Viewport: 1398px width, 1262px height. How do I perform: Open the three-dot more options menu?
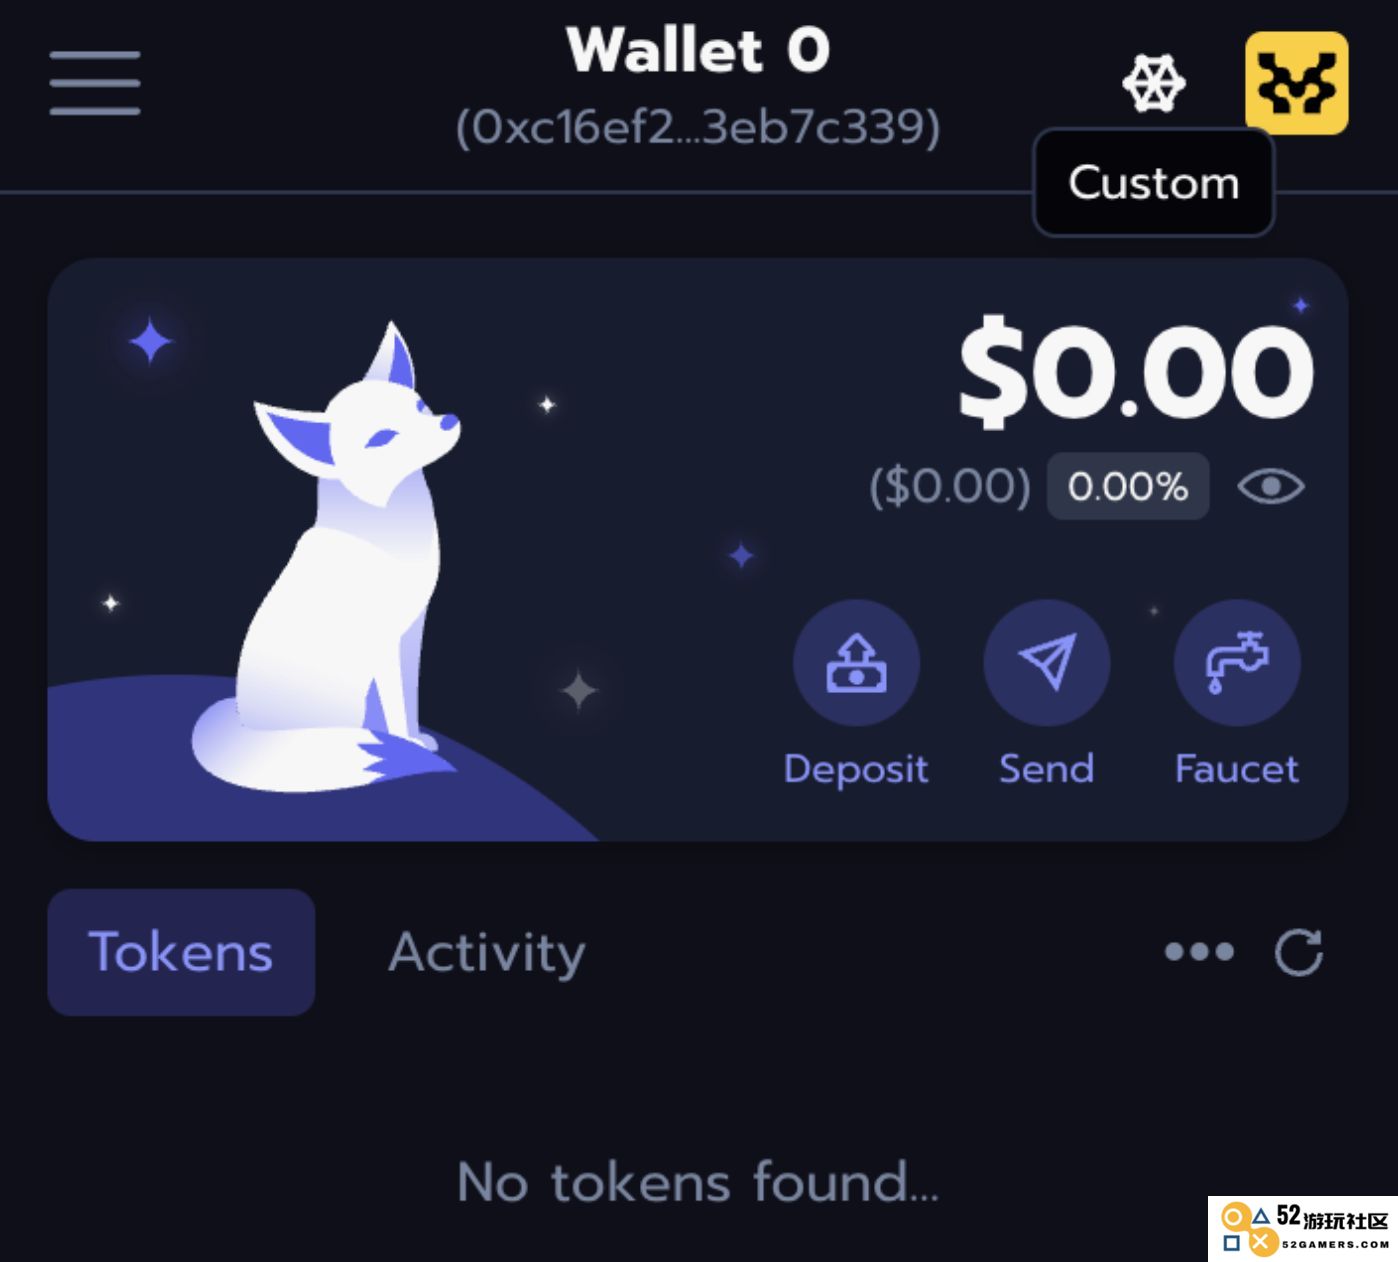(x=1199, y=952)
